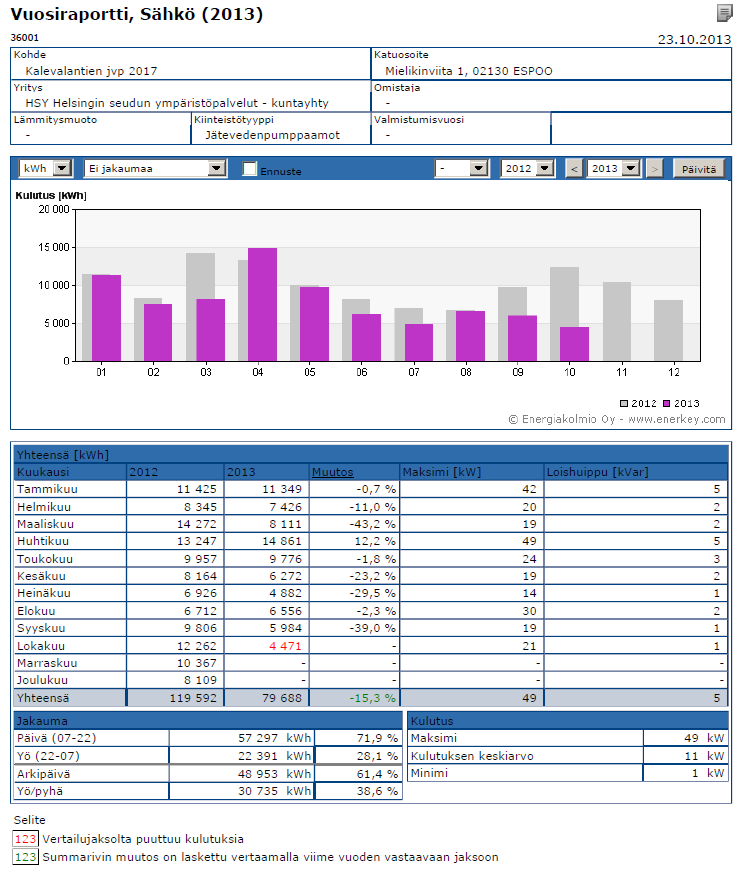
Task: Click the 2013 bar for month 10
Action: pos(574,344)
